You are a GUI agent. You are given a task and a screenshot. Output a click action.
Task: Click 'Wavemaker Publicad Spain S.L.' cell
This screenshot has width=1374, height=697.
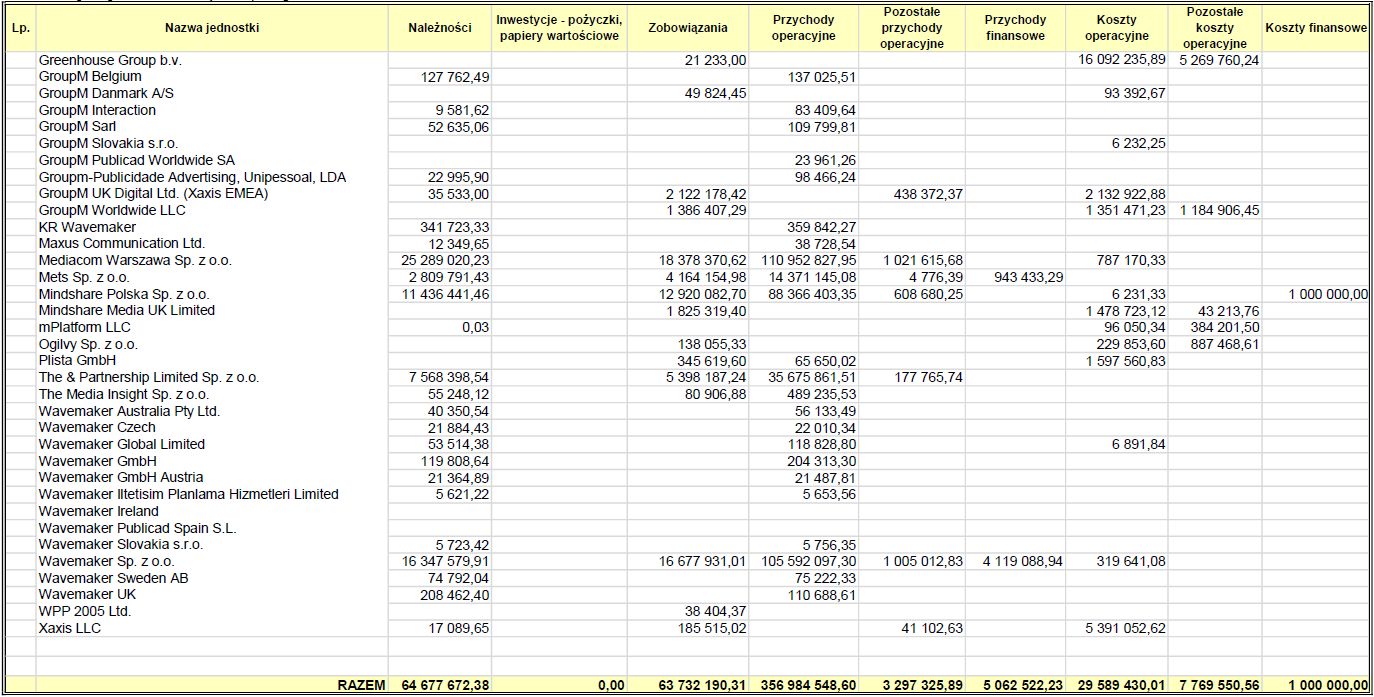click(x=137, y=528)
